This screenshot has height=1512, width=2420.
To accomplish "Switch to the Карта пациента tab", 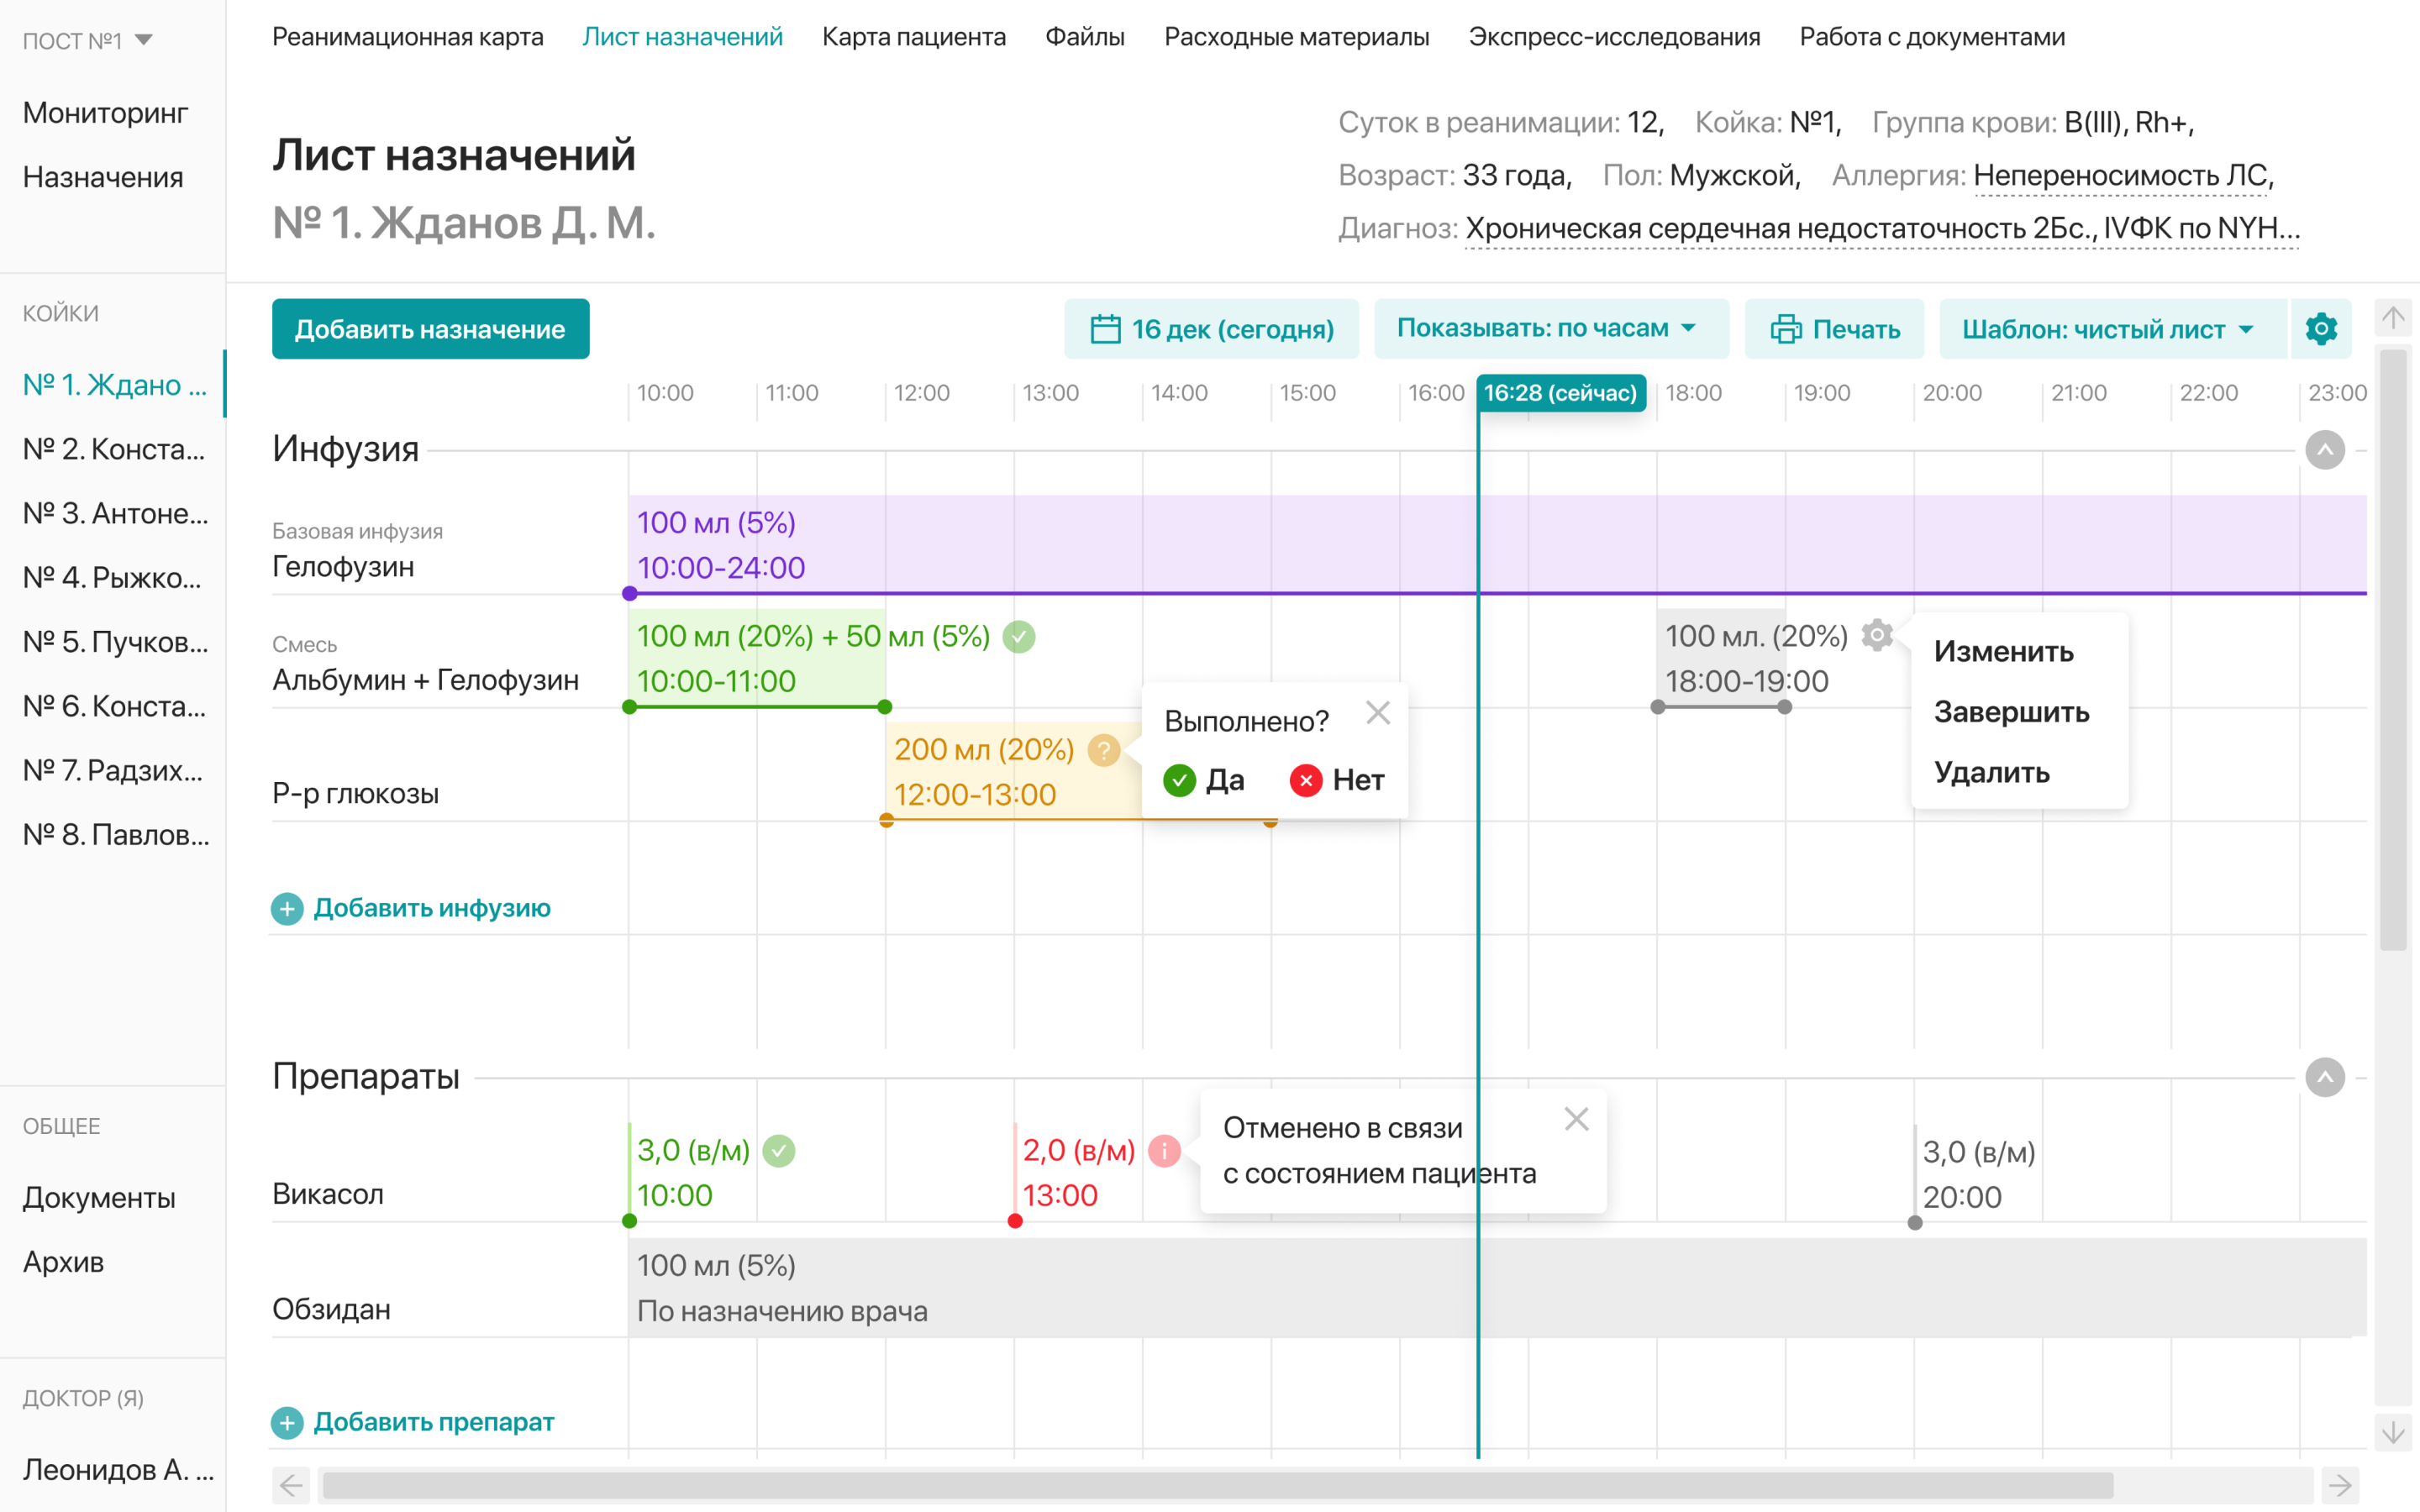I will [913, 36].
